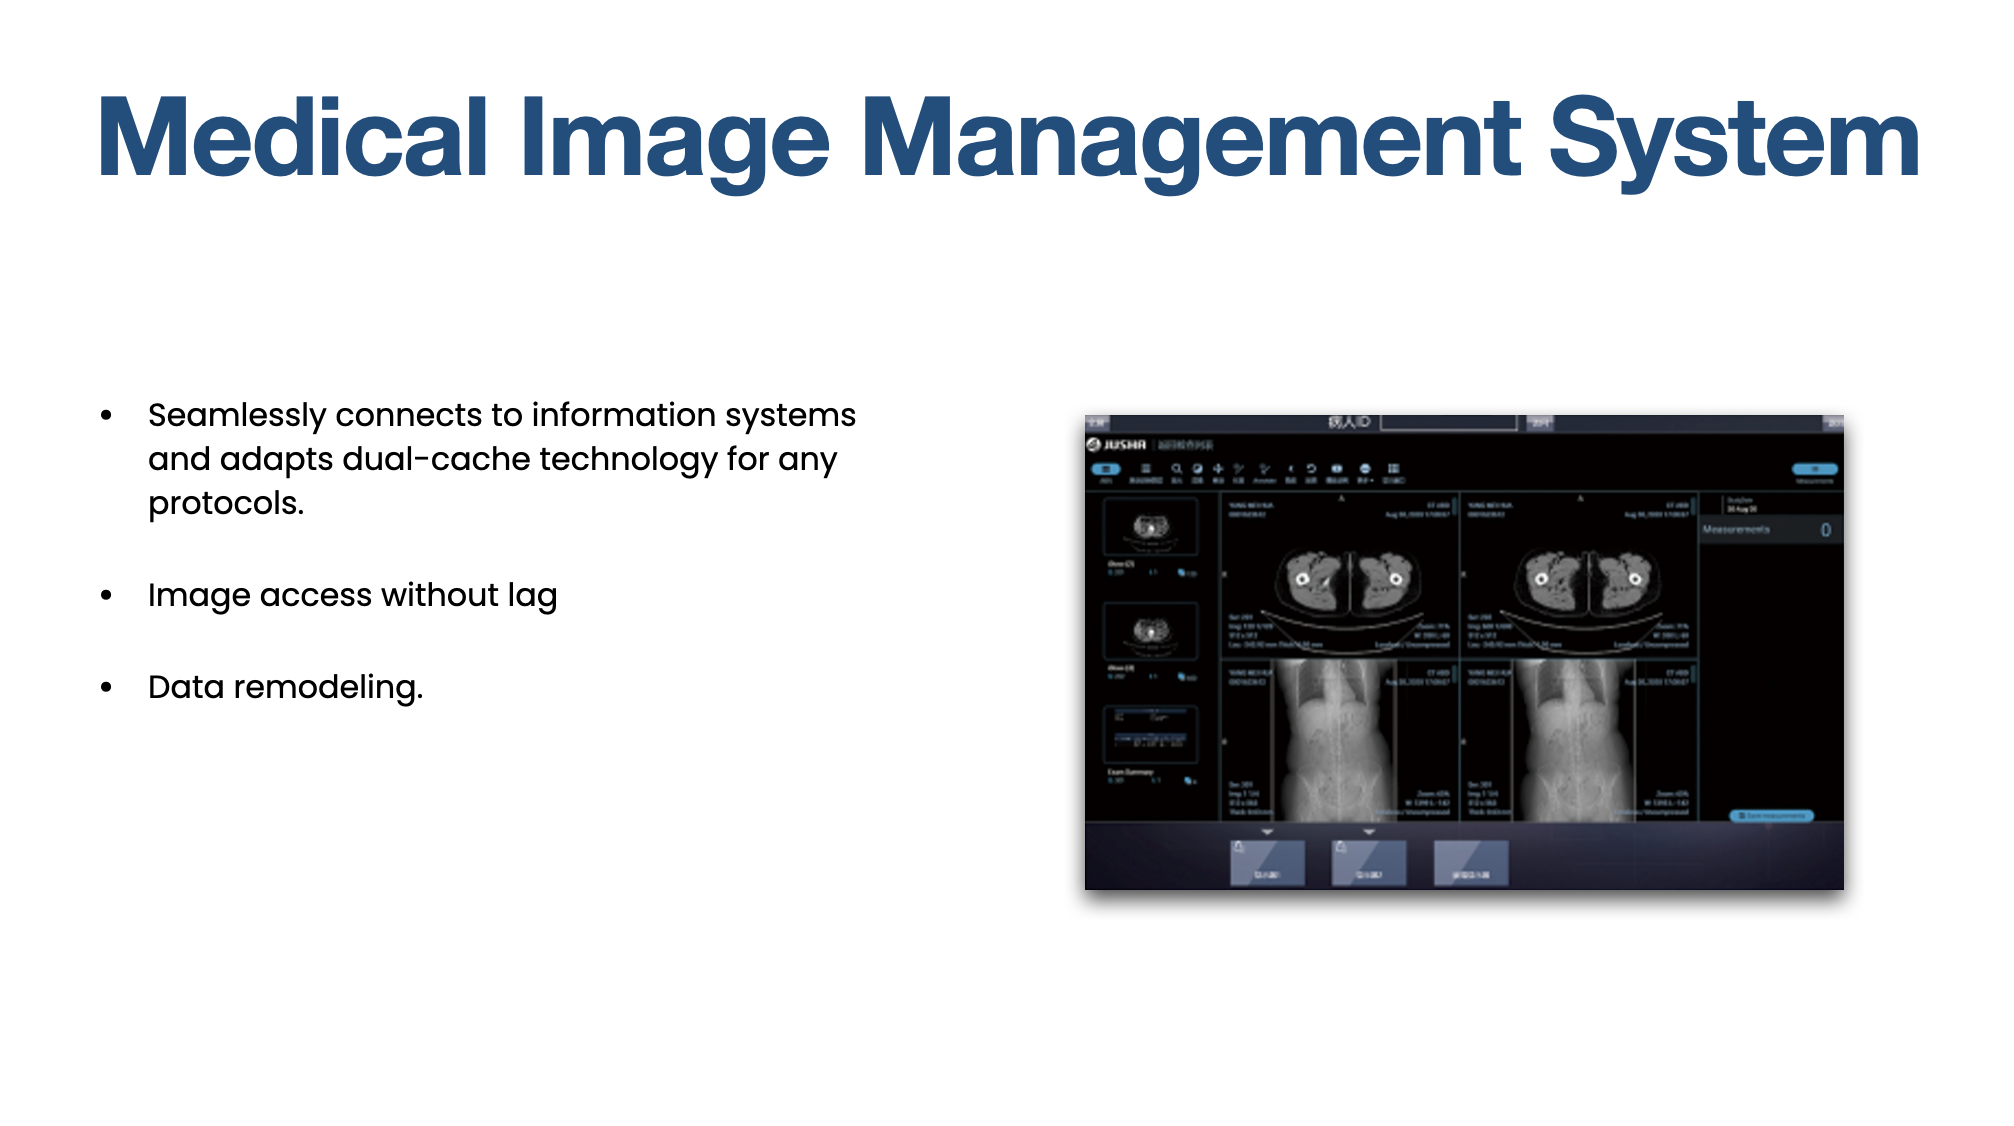
Task: Click the patient ID input field at top
Action: click(1449, 423)
